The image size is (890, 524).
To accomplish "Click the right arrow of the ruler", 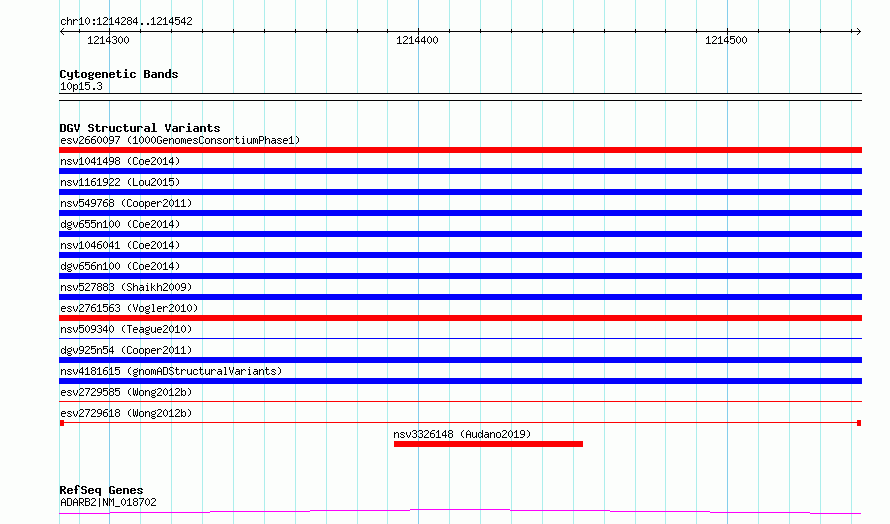I will [858, 32].
